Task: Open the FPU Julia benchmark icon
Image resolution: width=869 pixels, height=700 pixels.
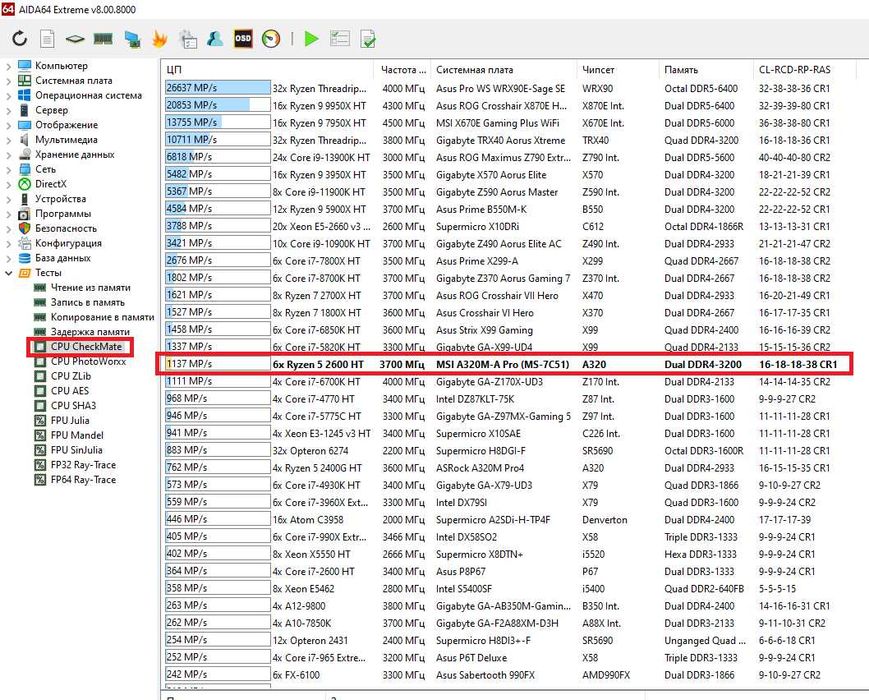Action: click(x=40, y=420)
